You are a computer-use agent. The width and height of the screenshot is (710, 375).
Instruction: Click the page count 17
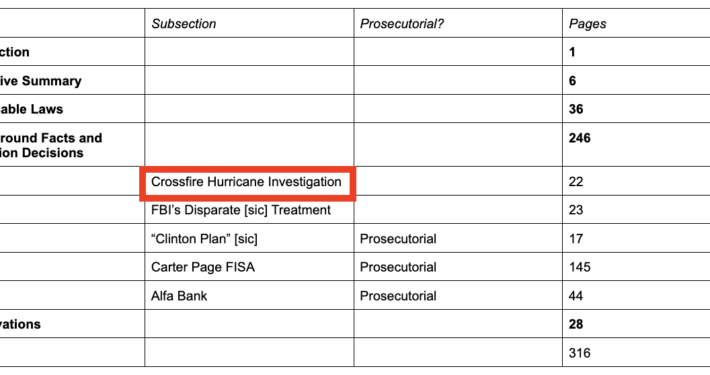[x=576, y=239]
